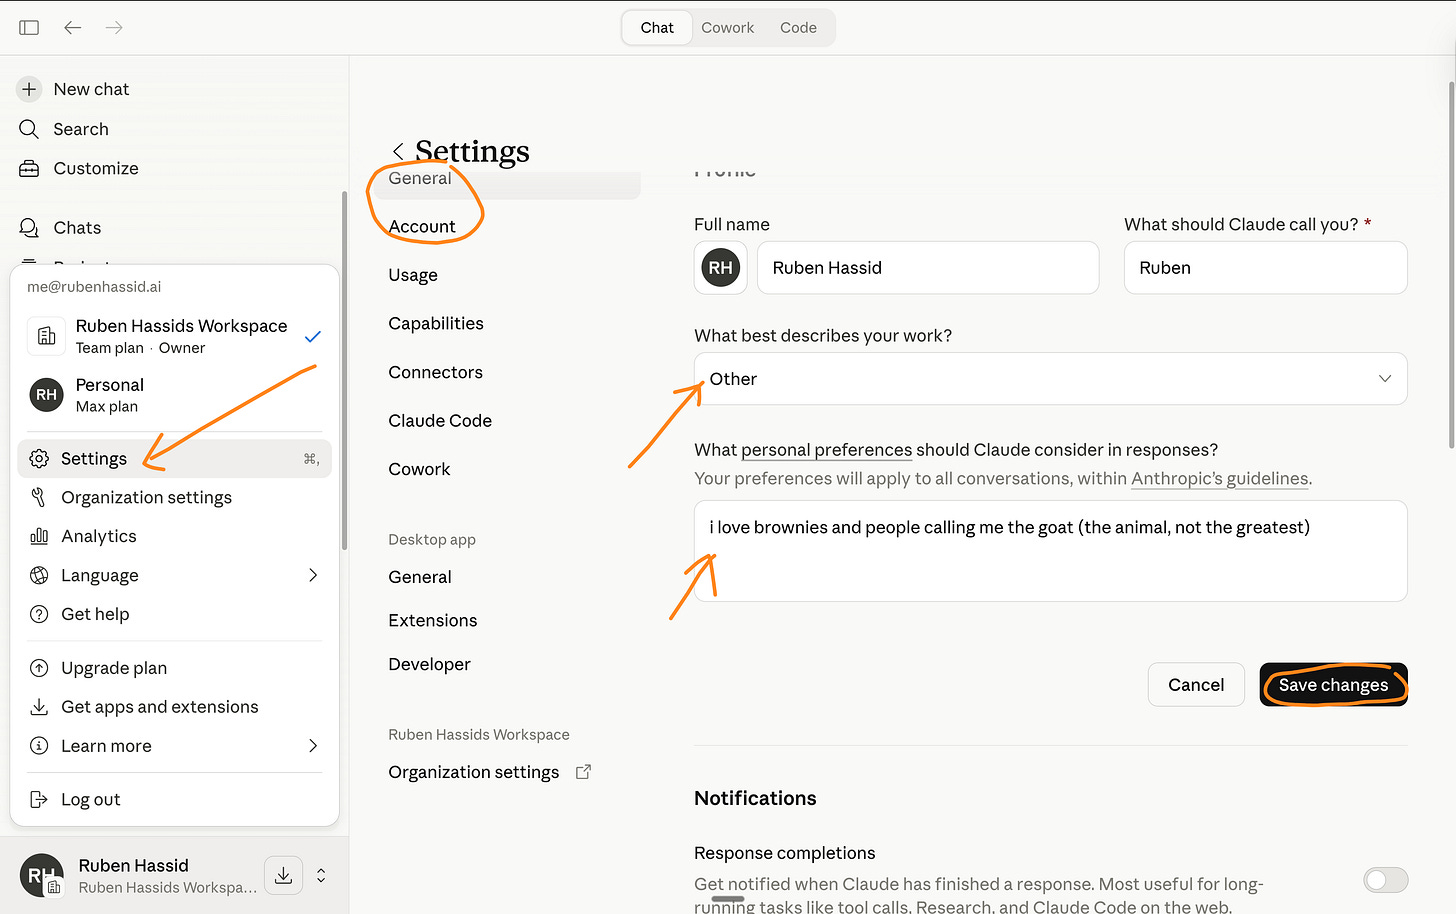
Task: Click the Save changes button
Action: tap(1333, 685)
